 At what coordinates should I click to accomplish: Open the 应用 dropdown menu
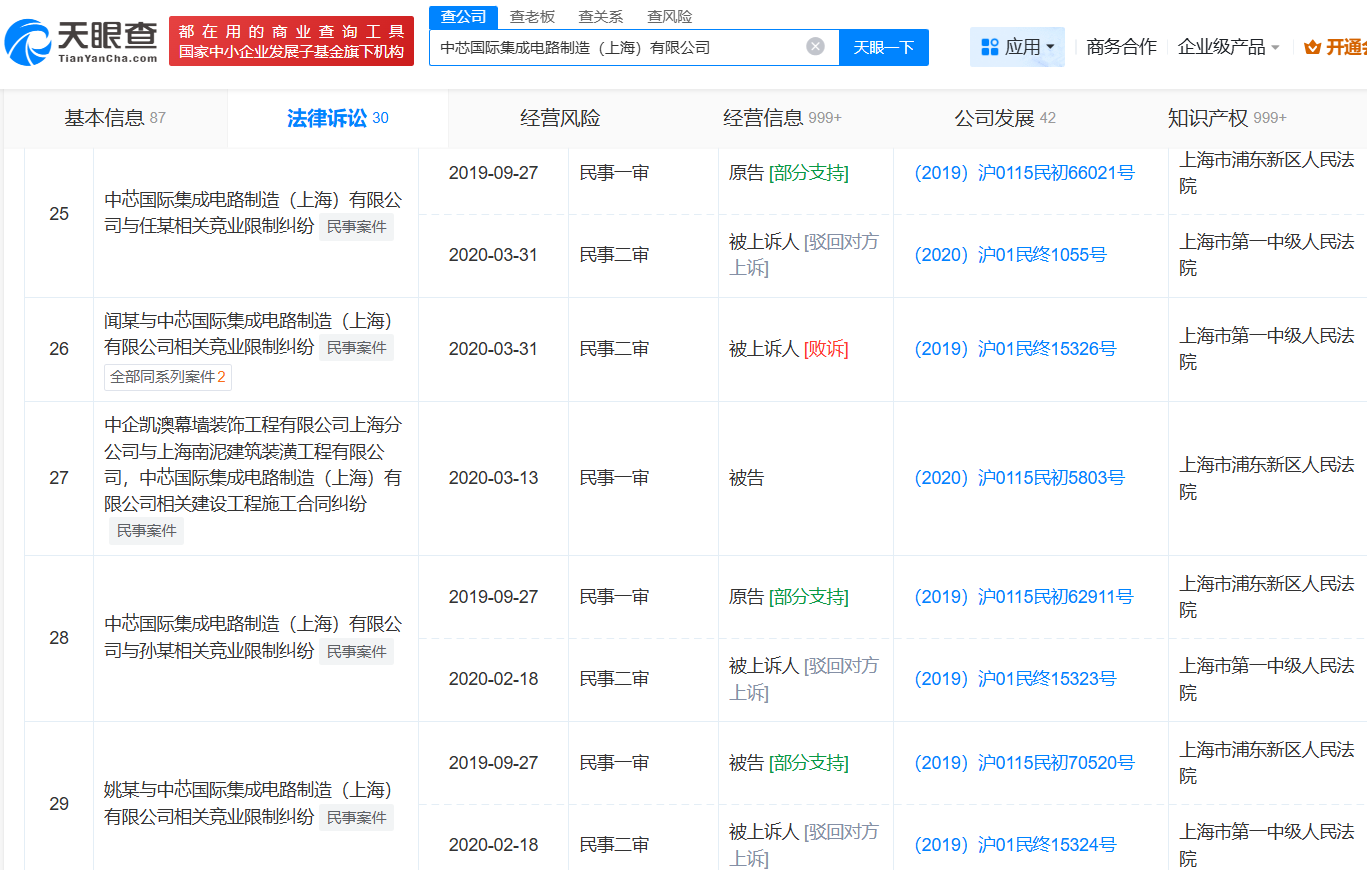click(1017, 47)
